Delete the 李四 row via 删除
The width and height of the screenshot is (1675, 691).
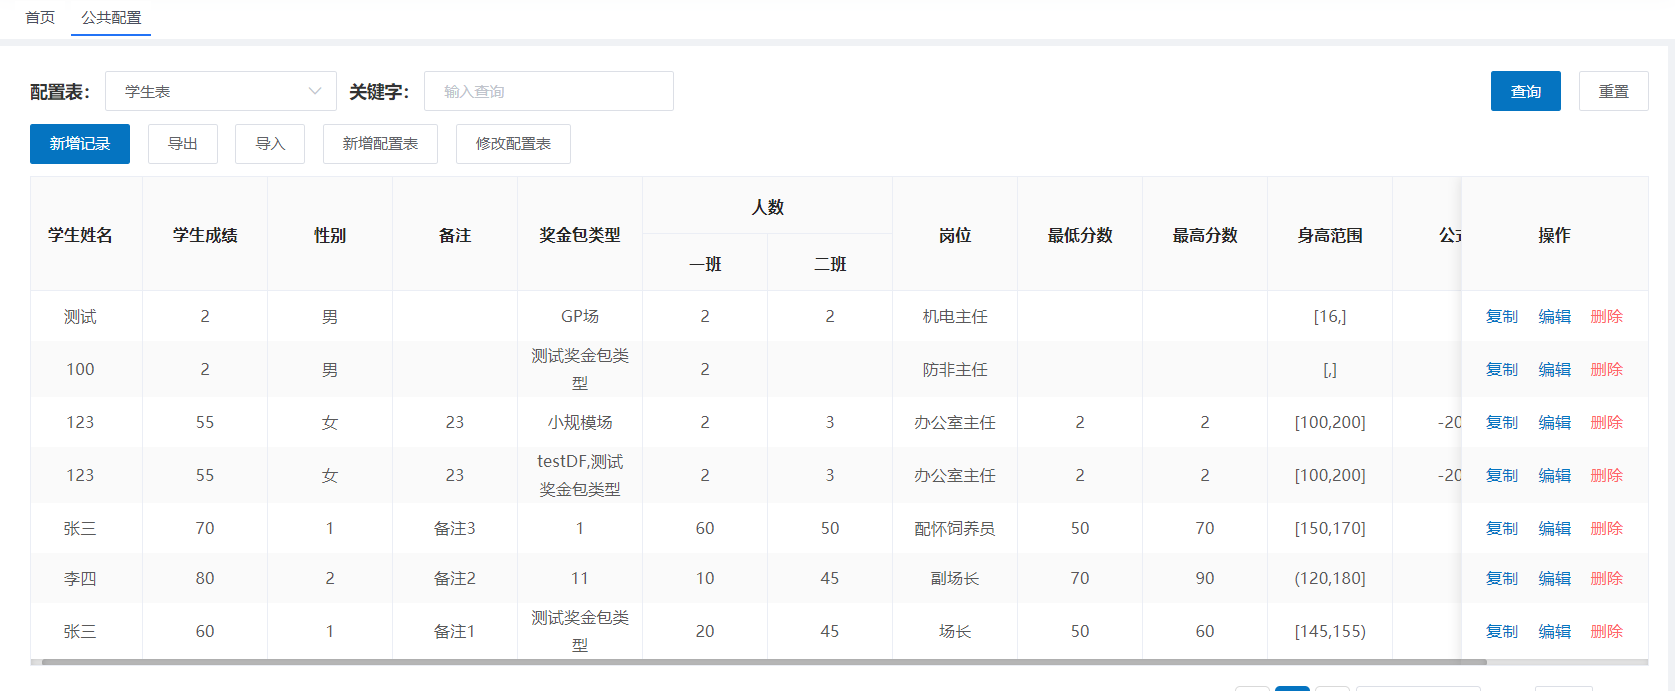click(1606, 578)
